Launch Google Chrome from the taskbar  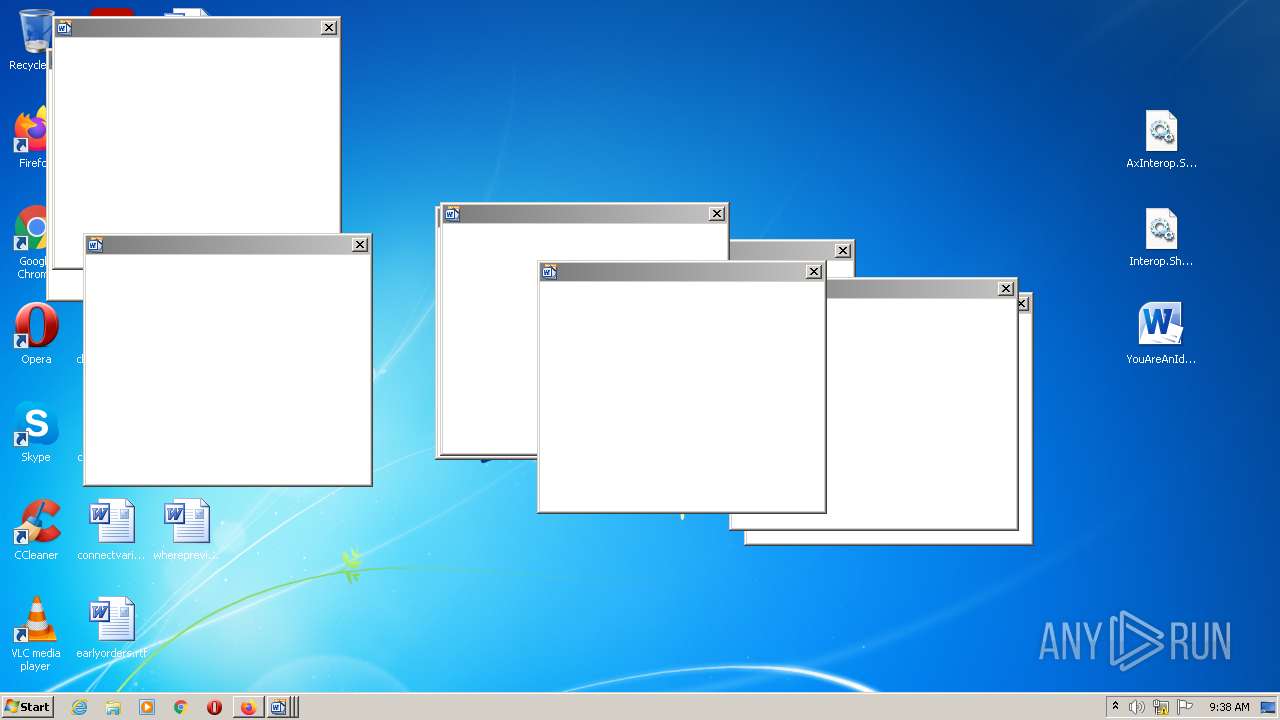click(181, 707)
